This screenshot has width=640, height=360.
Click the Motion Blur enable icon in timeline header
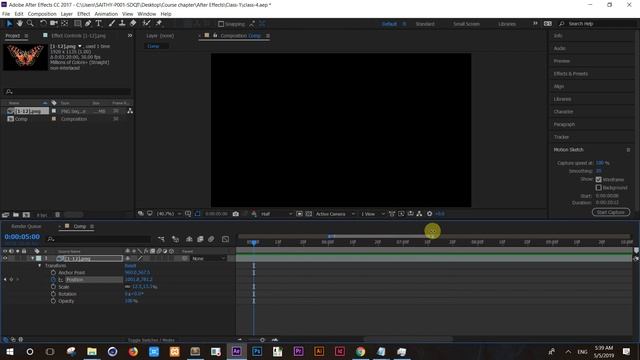(x=211, y=239)
